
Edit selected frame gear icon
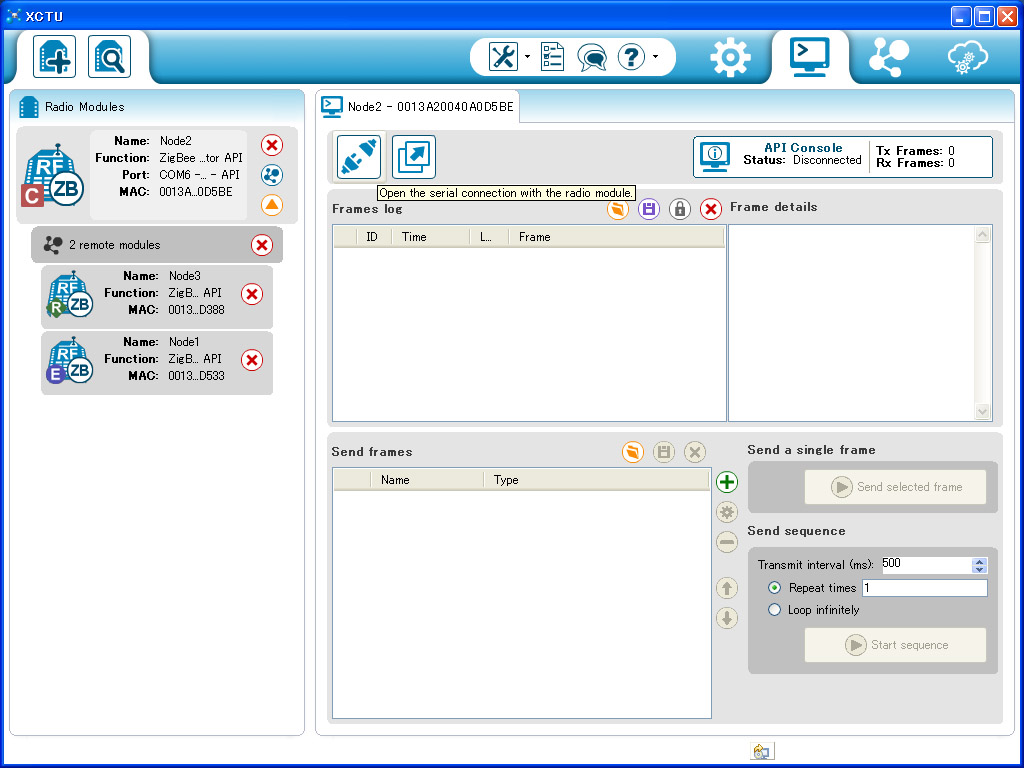[x=727, y=512]
